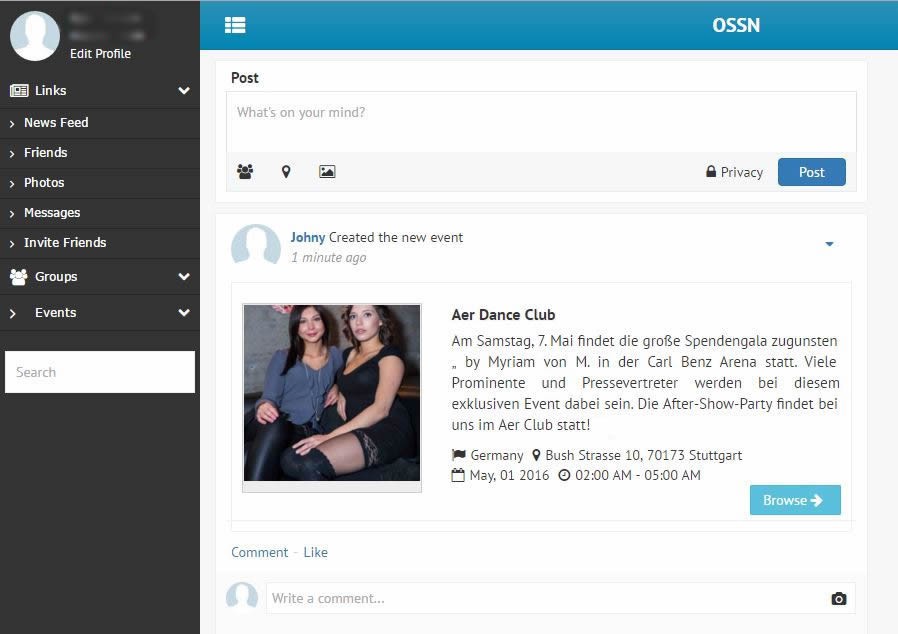The height and width of the screenshot is (634, 898).
Task: Attach a photo using the image icon
Action: pyautogui.click(x=327, y=171)
